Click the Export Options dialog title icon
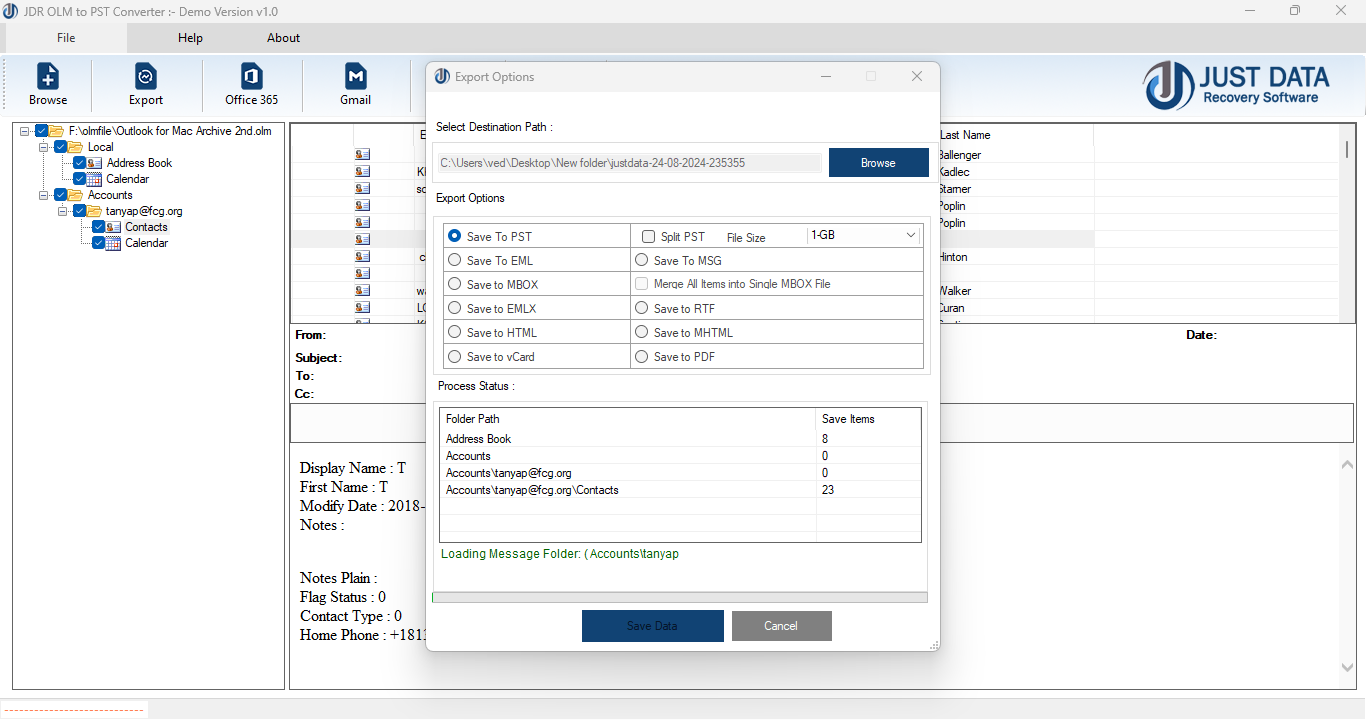 pos(442,77)
